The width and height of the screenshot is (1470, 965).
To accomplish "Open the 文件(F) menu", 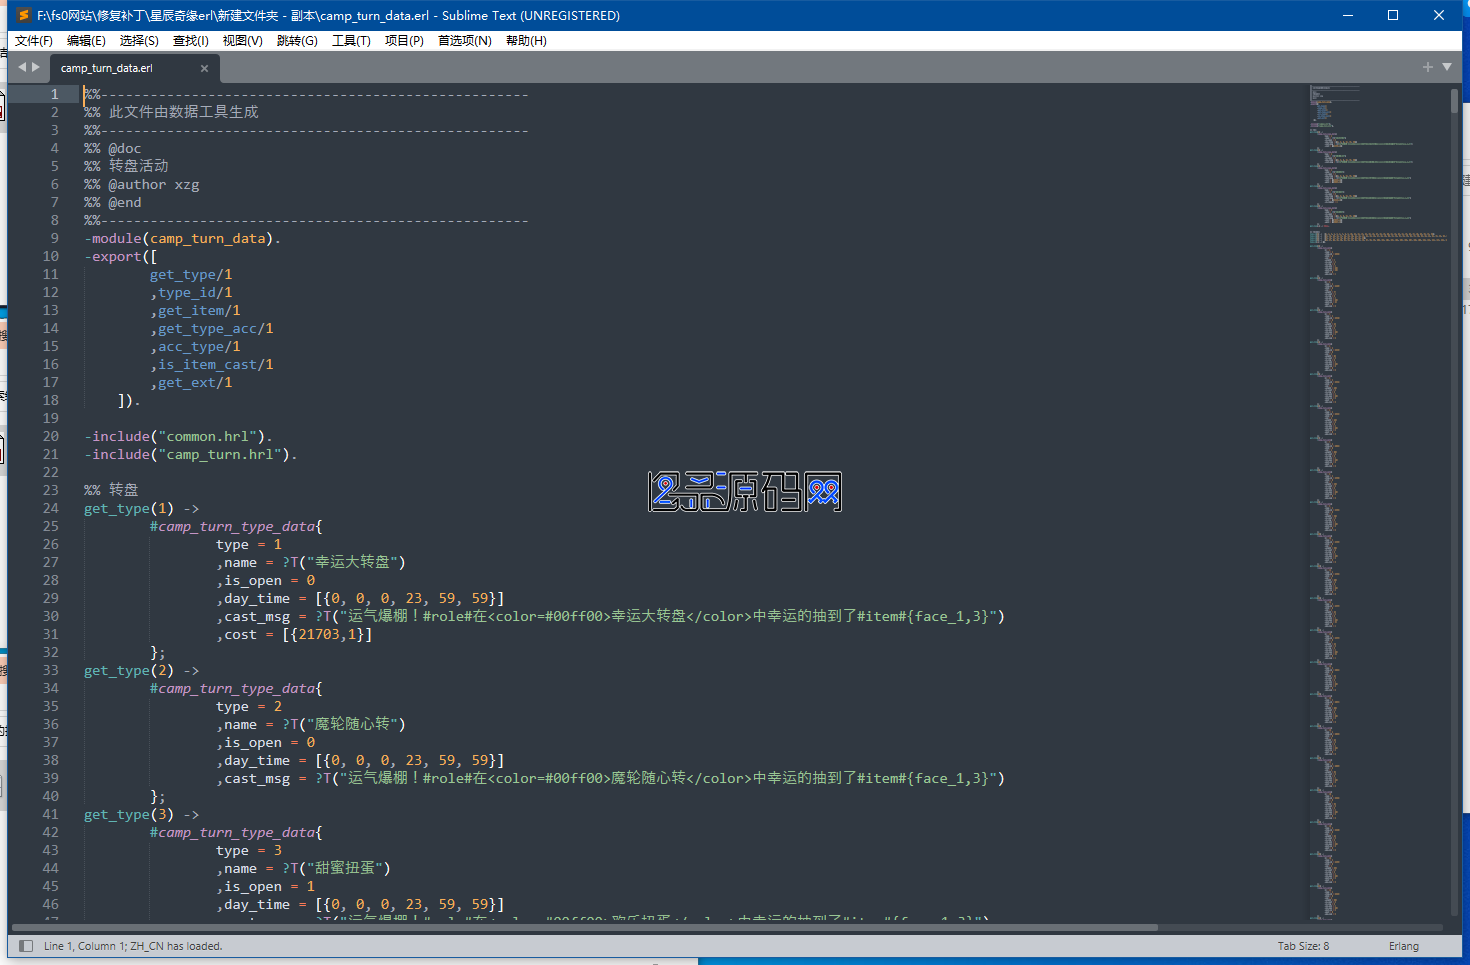I will click(x=34, y=41).
